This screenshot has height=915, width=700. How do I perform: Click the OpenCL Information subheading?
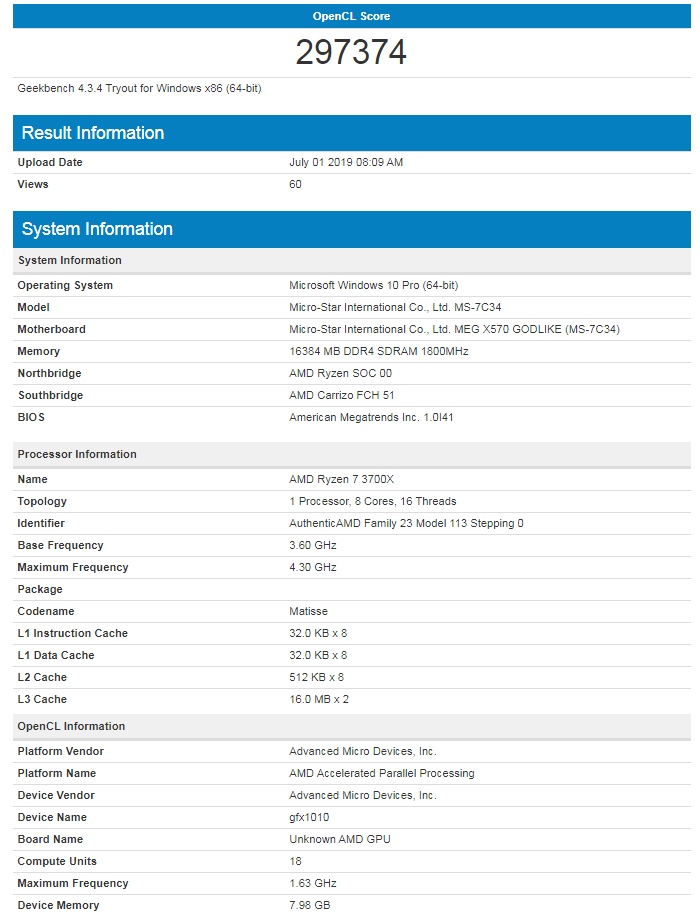pyautogui.click(x=71, y=726)
